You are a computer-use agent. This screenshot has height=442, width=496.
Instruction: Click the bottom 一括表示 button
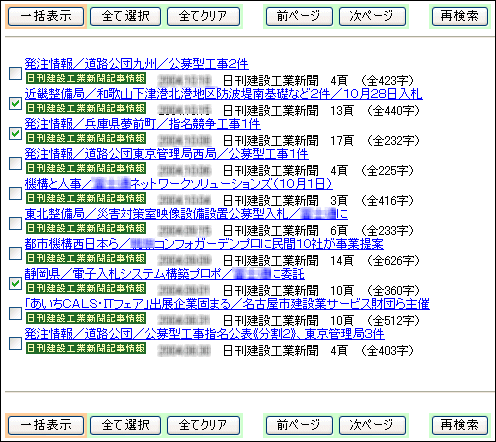[46, 426]
